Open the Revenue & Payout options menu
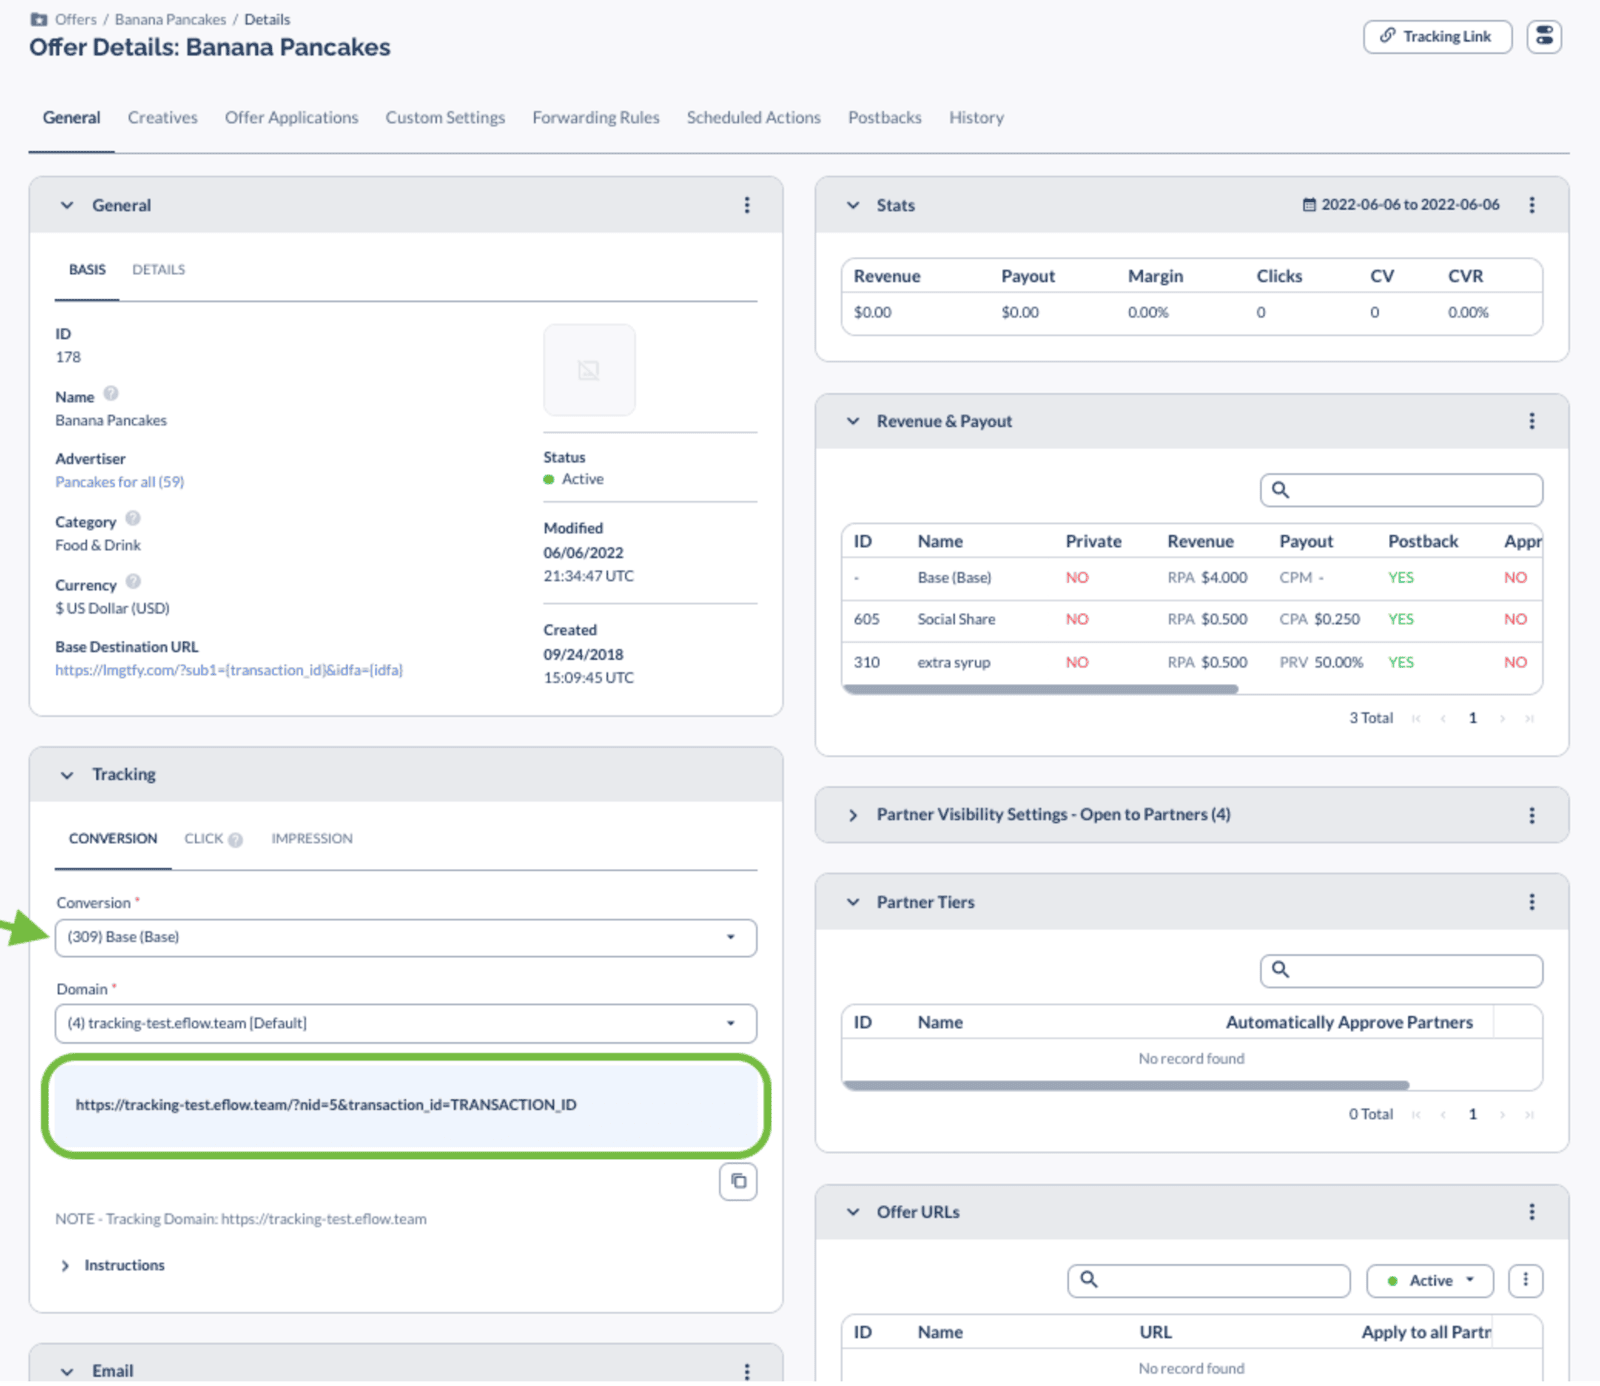This screenshot has height=1386, width=1600. tap(1531, 421)
